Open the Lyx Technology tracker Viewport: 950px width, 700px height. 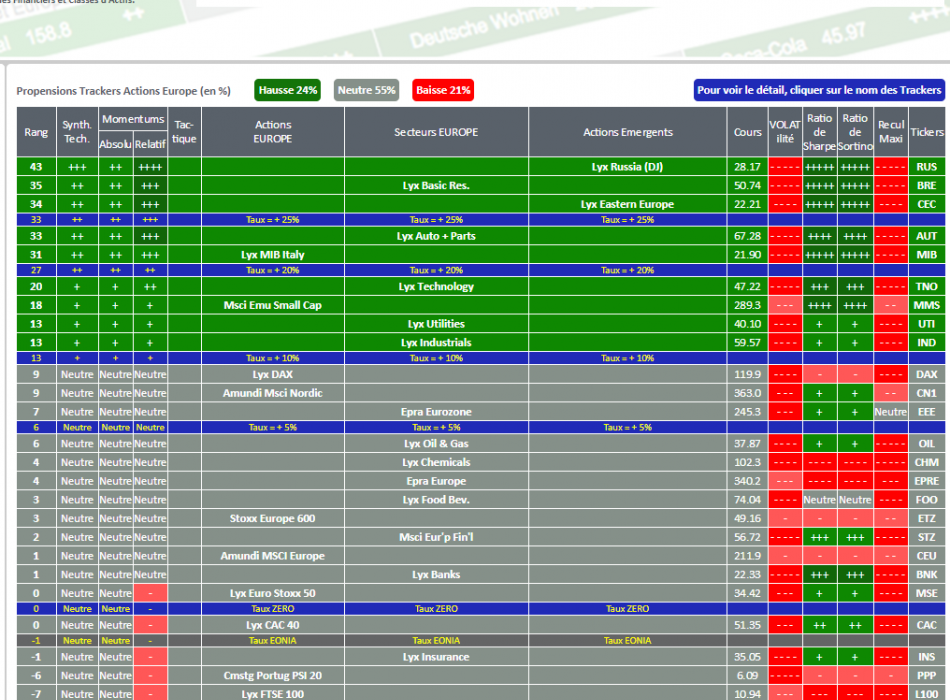pos(436,286)
